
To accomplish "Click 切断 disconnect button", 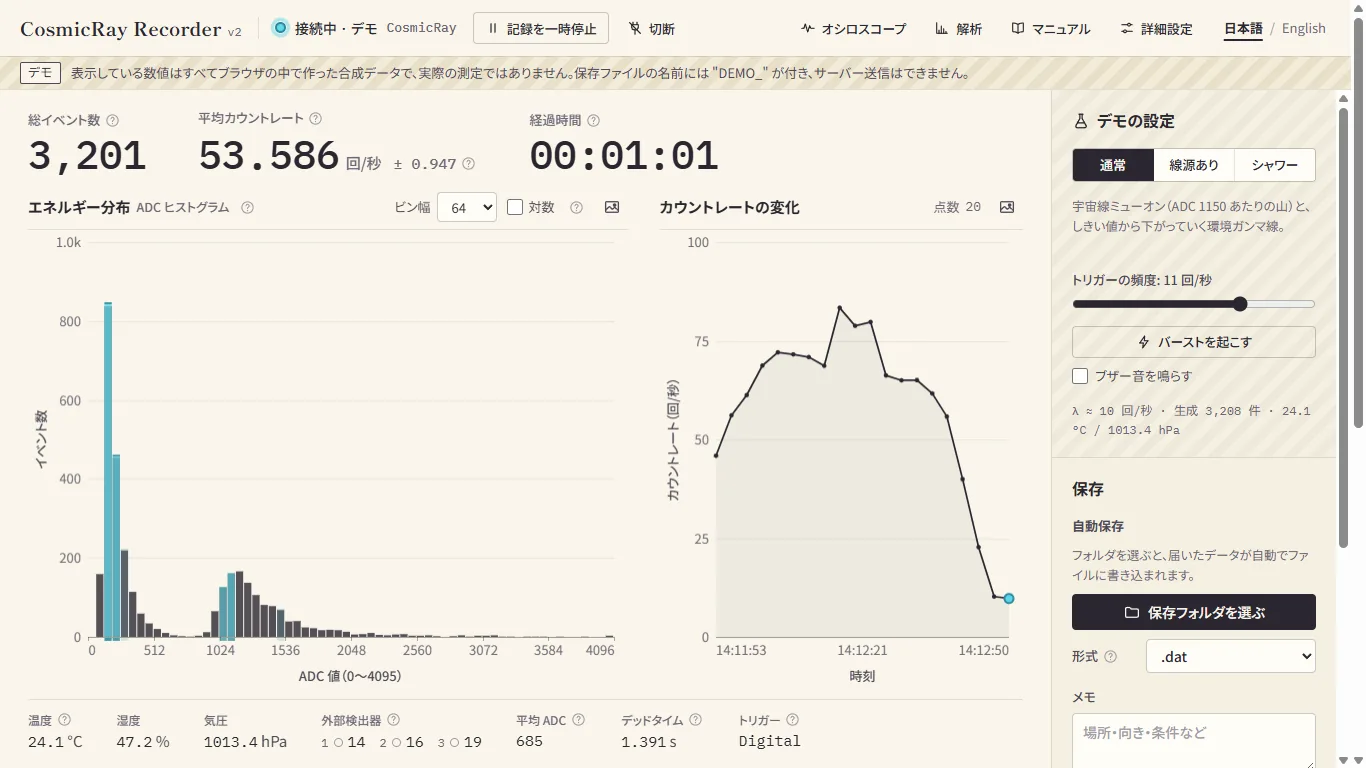I will click(x=652, y=29).
